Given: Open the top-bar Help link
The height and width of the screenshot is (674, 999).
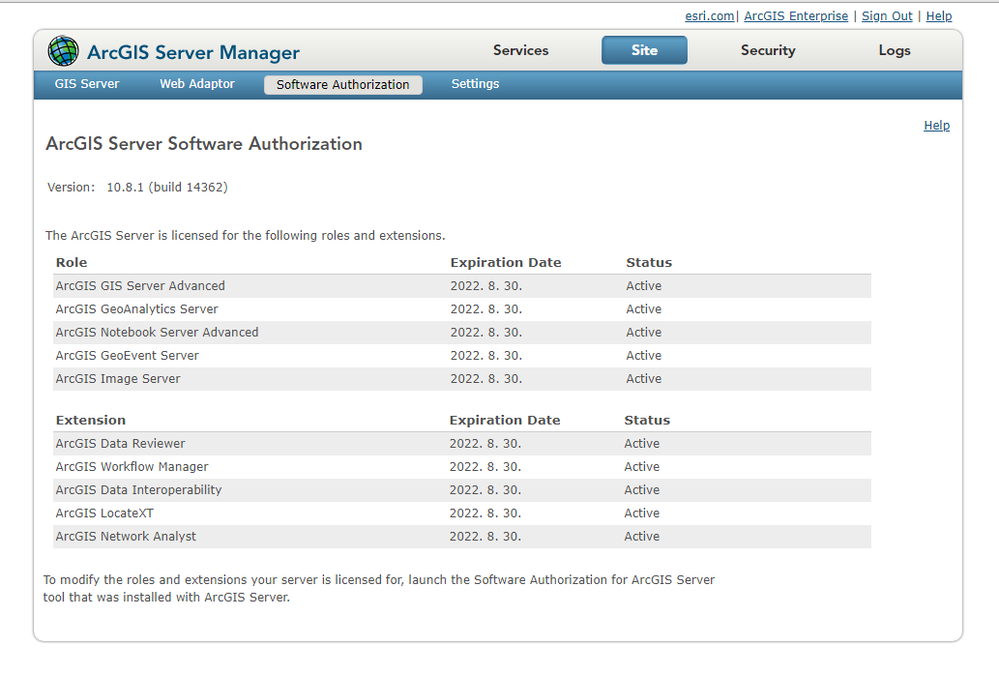Looking at the screenshot, I should tap(939, 16).
